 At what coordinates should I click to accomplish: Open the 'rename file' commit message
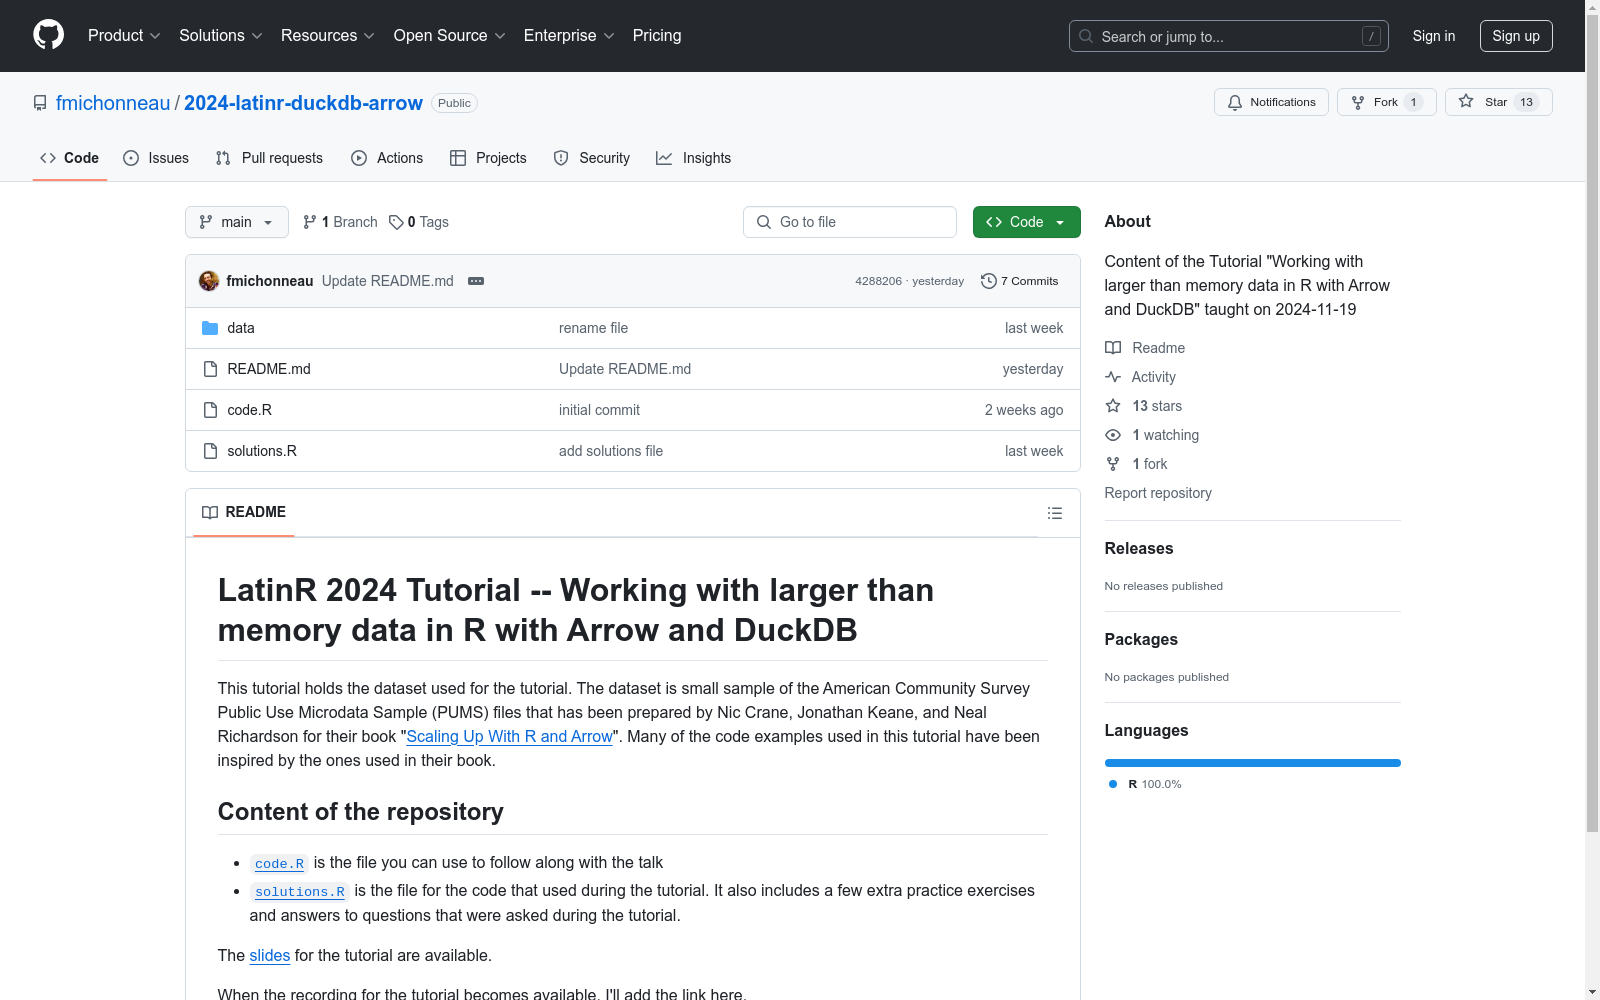(594, 328)
